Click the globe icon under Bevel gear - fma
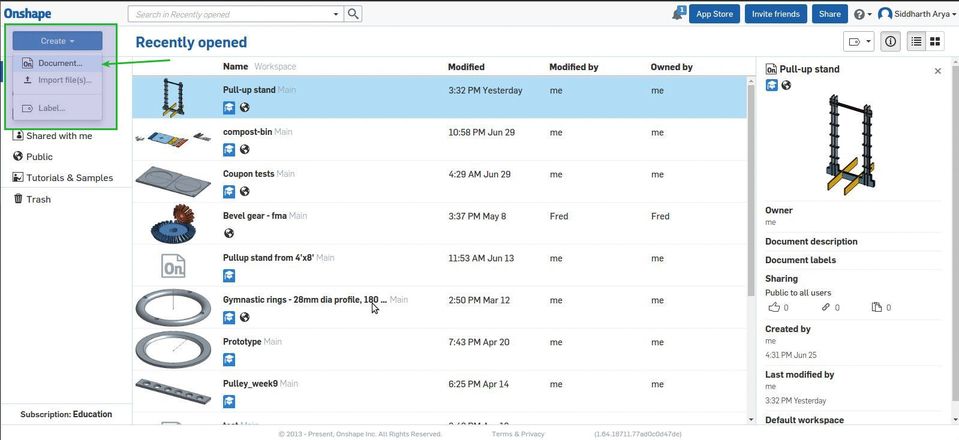This screenshot has height=440, width=959. coord(229,233)
